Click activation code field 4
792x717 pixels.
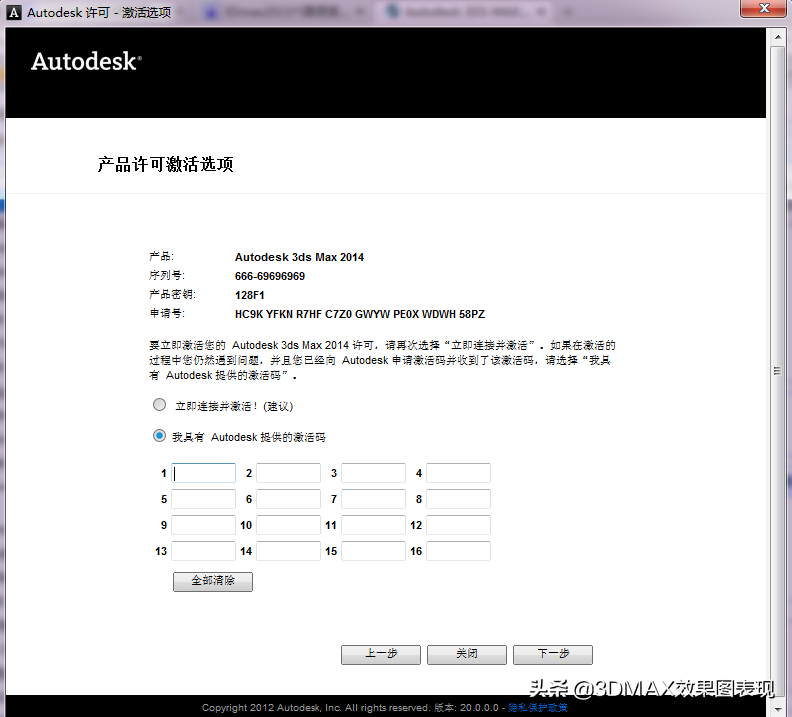458,473
